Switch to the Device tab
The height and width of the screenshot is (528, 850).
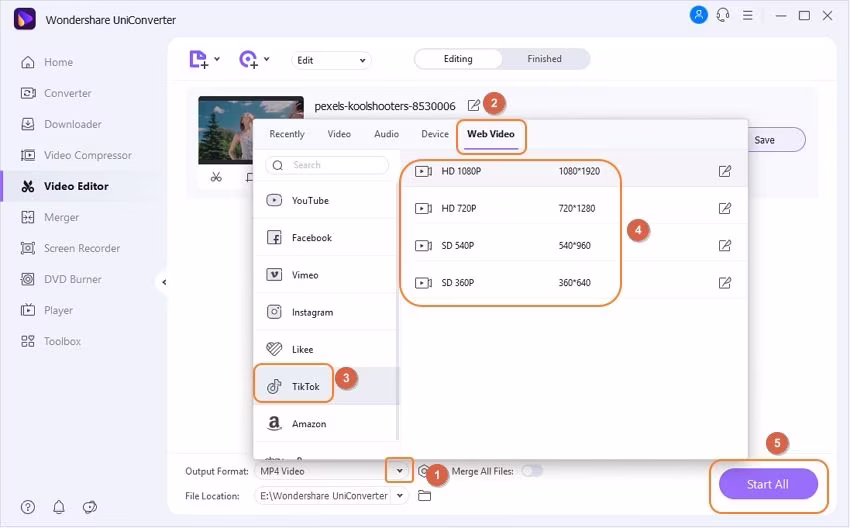[435, 134]
